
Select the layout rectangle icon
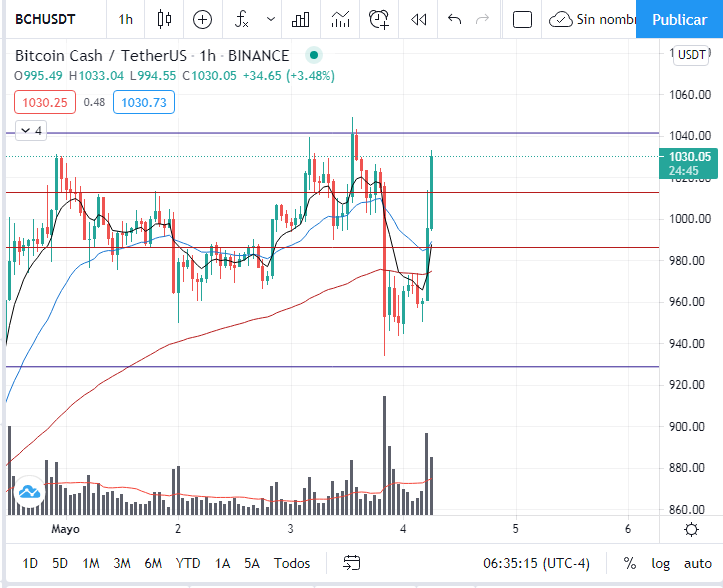(522, 20)
